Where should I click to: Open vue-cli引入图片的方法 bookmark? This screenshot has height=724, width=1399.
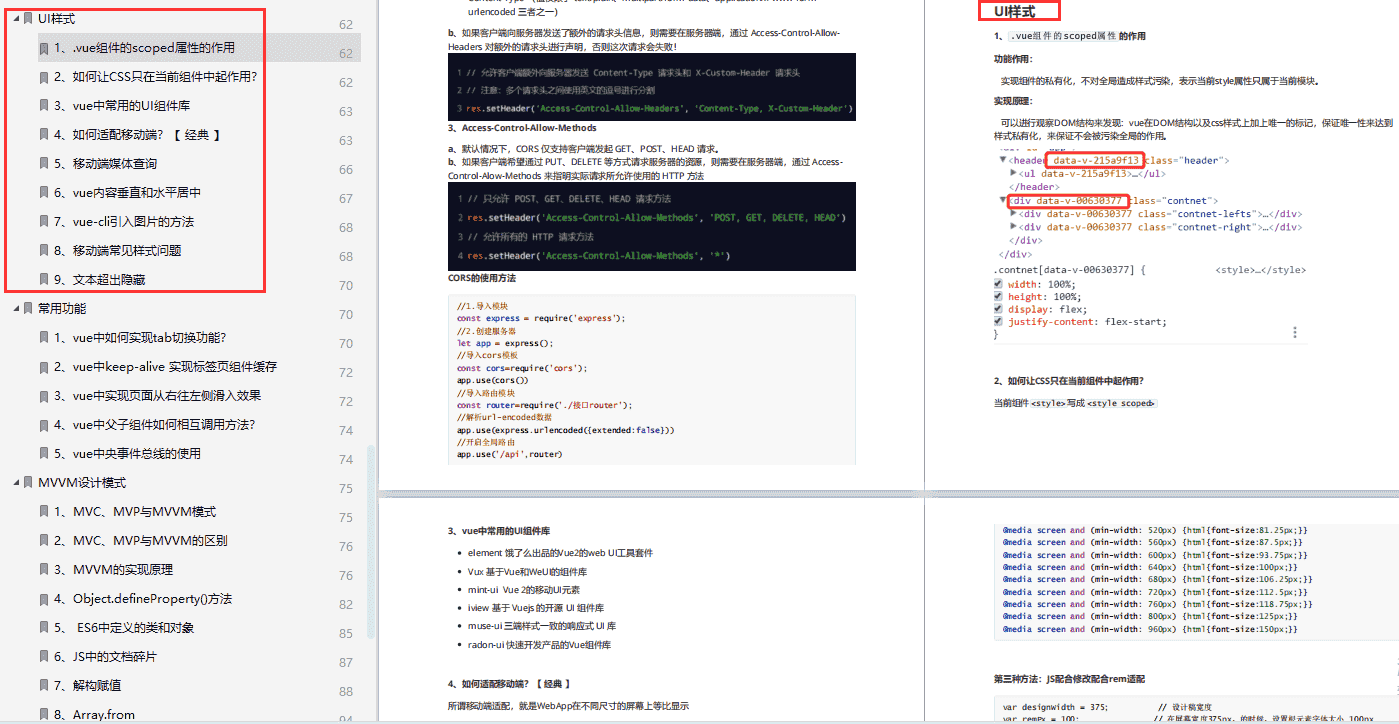tap(133, 222)
